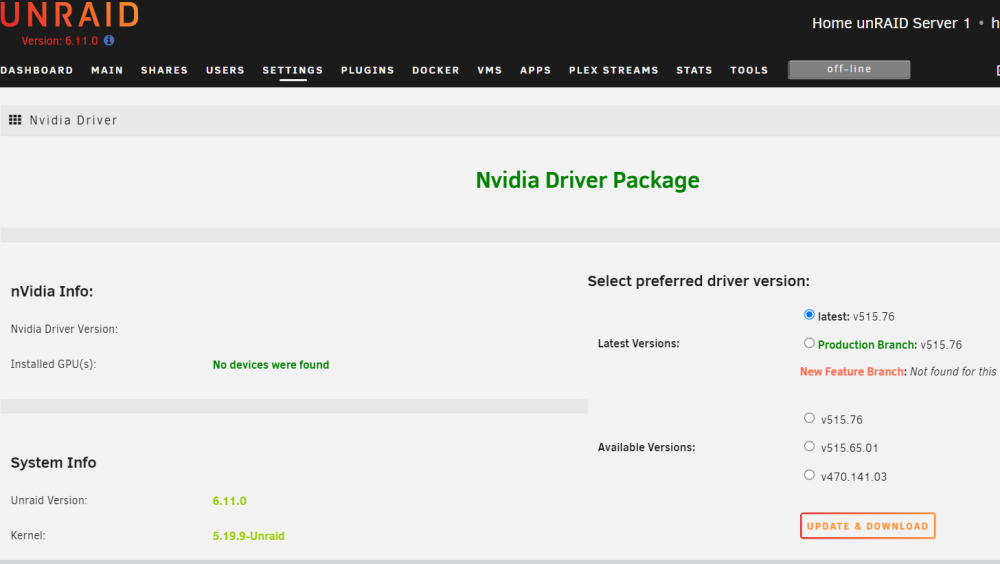
Task: Open the Apps tab
Action: coord(535,70)
